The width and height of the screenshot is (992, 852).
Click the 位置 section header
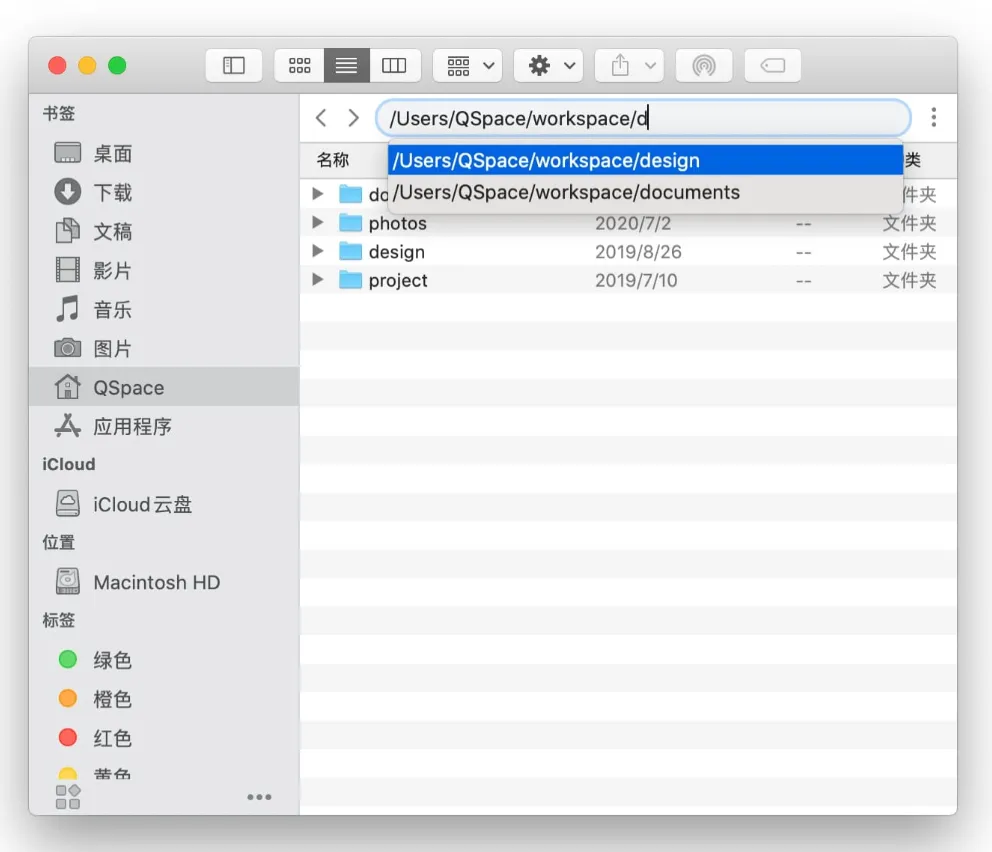59,542
